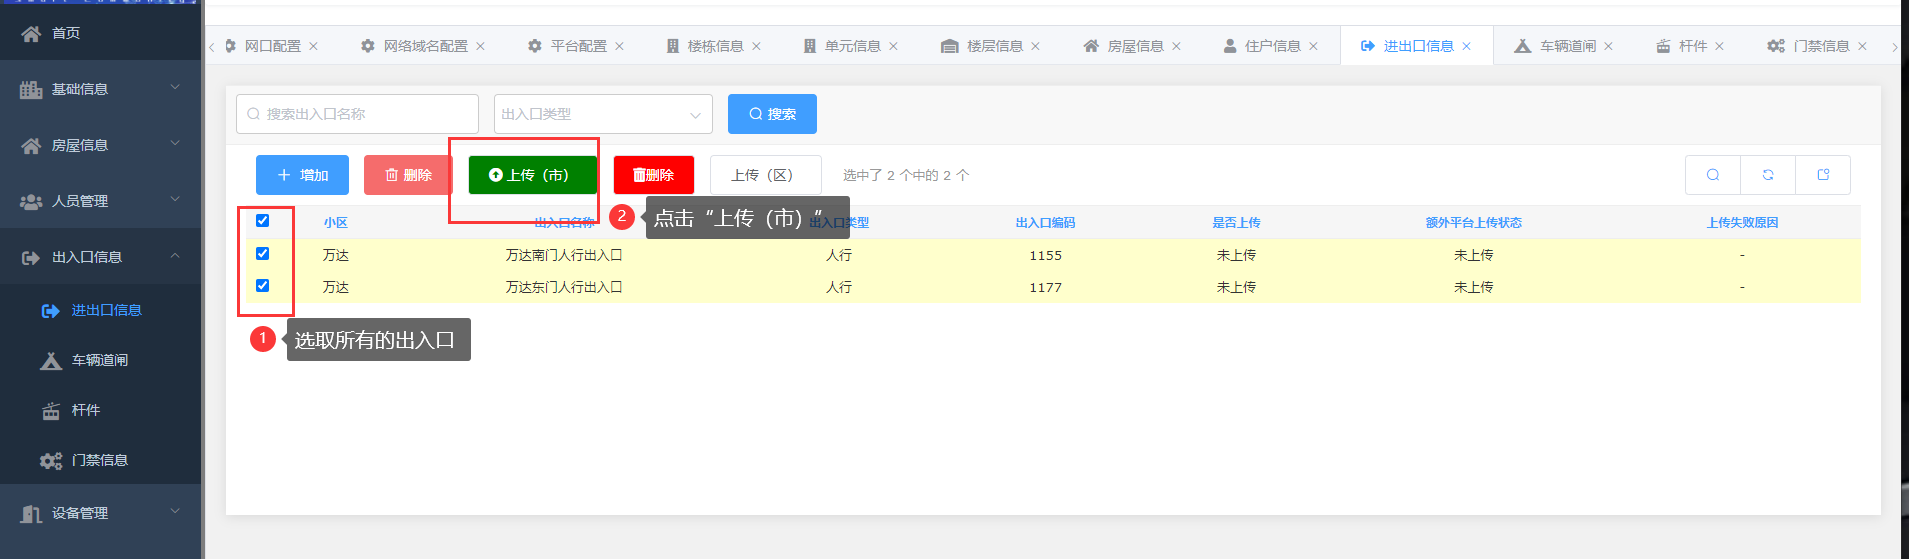Image resolution: width=1909 pixels, height=559 pixels.
Task: Close the 网络域名配置 tab
Action: click(x=480, y=46)
